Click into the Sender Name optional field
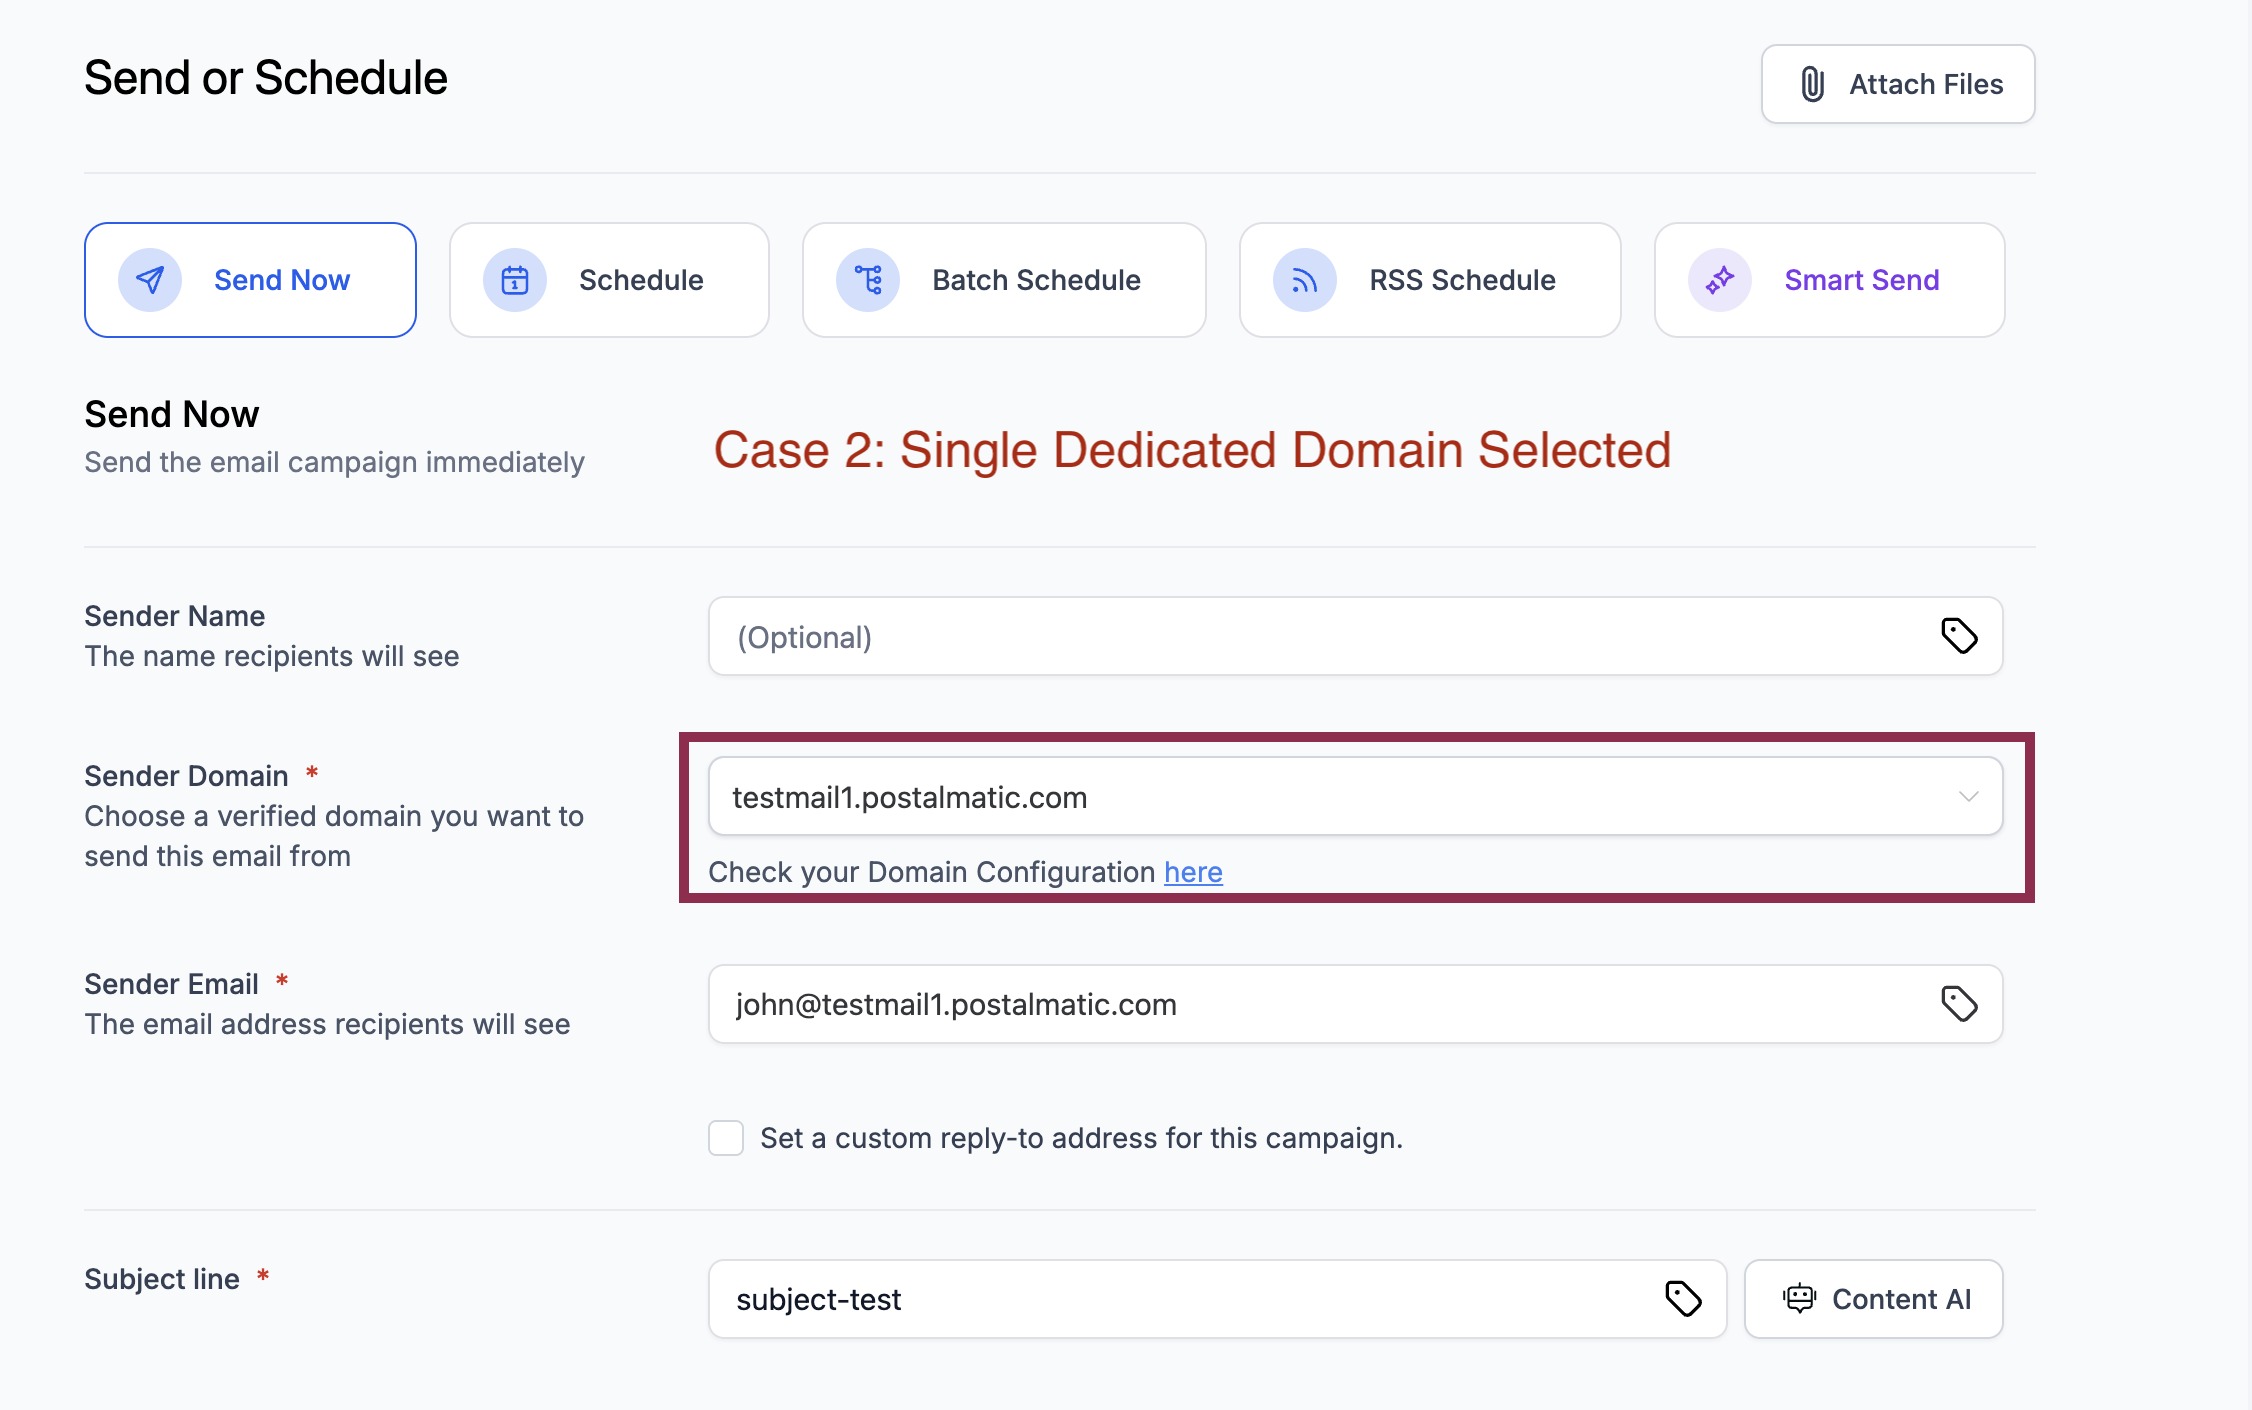This screenshot has width=2252, height=1410. (1300, 637)
